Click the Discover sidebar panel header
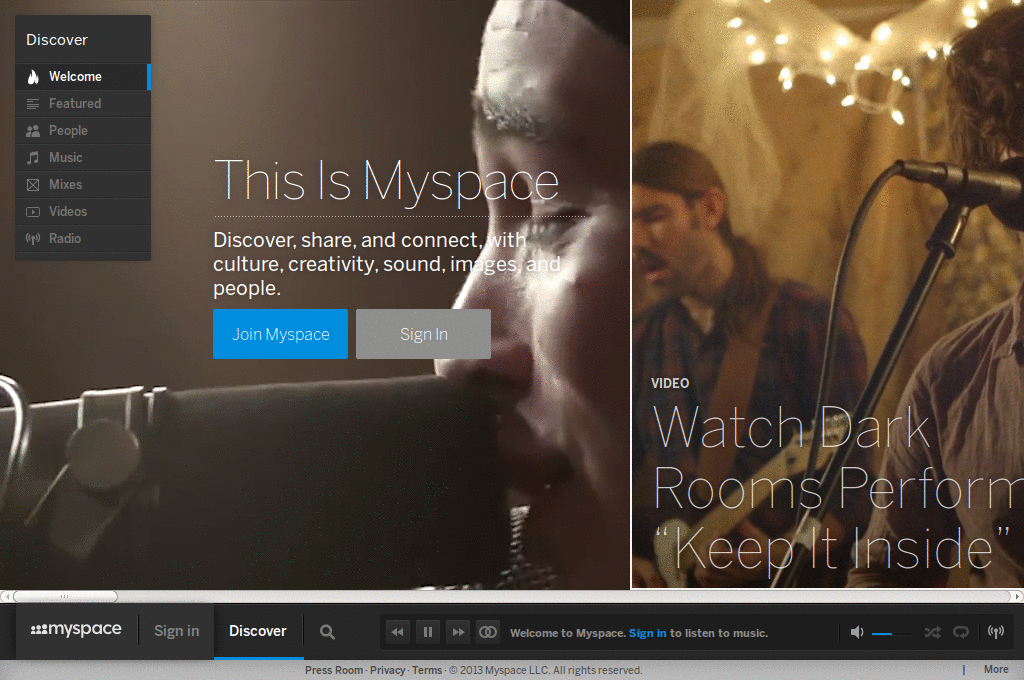1024x680 pixels. pyautogui.click(x=83, y=40)
